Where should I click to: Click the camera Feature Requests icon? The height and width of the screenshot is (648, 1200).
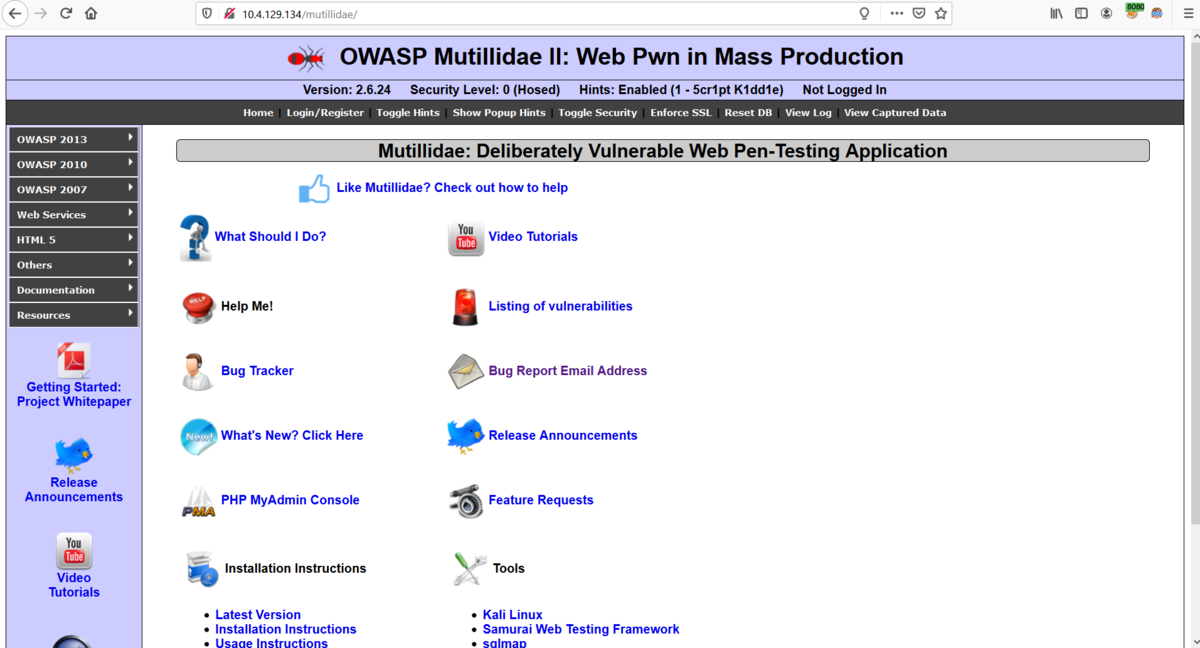466,501
